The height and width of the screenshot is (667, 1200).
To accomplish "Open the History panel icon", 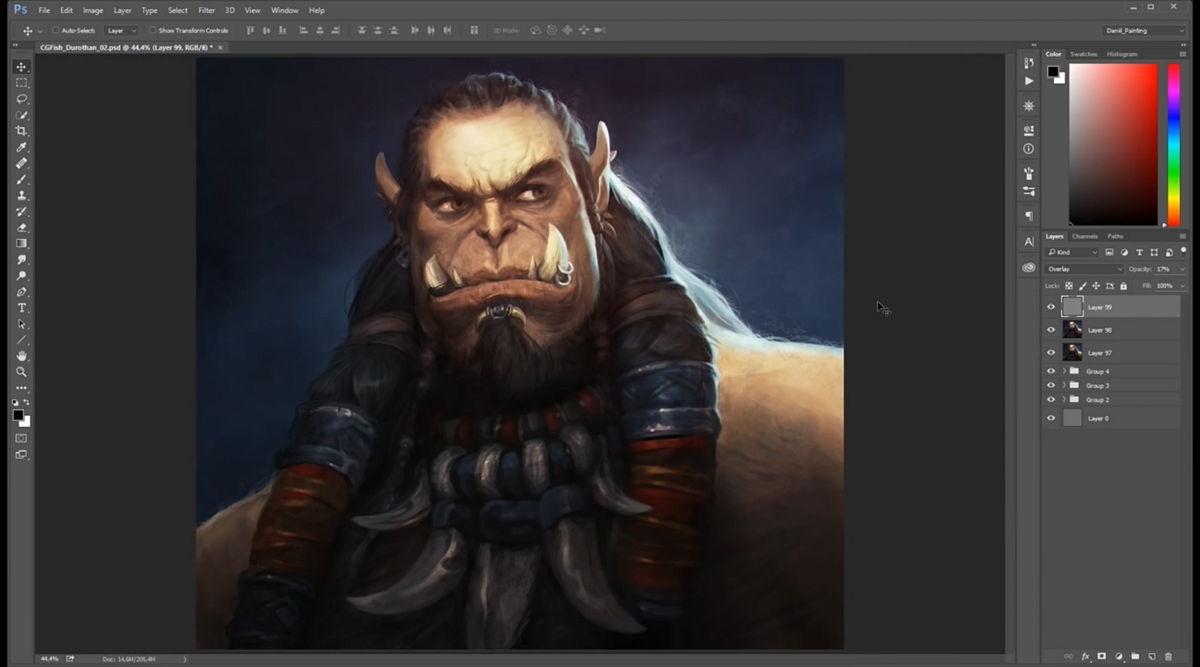I will coord(1029,63).
